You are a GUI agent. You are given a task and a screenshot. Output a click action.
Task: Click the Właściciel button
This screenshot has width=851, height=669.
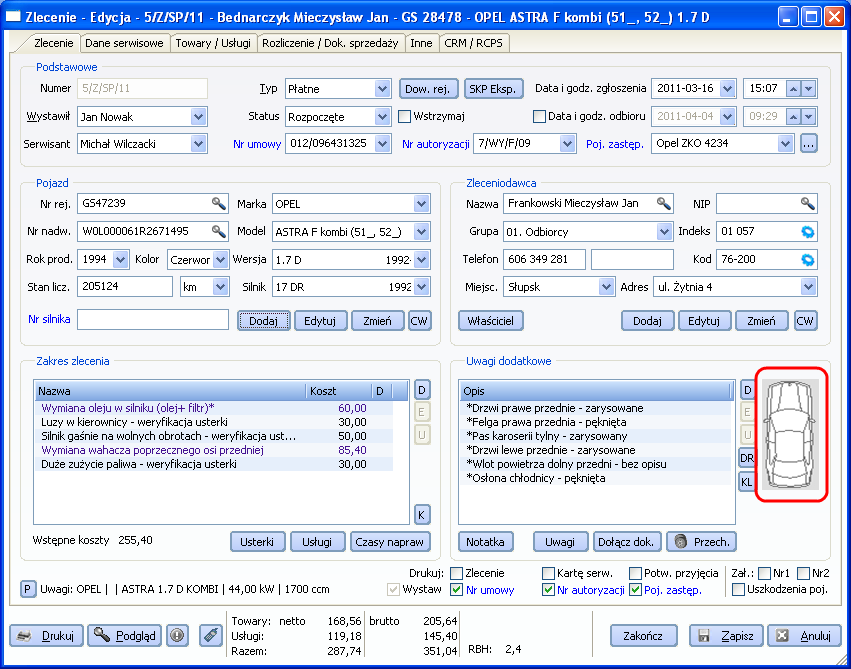(x=491, y=321)
